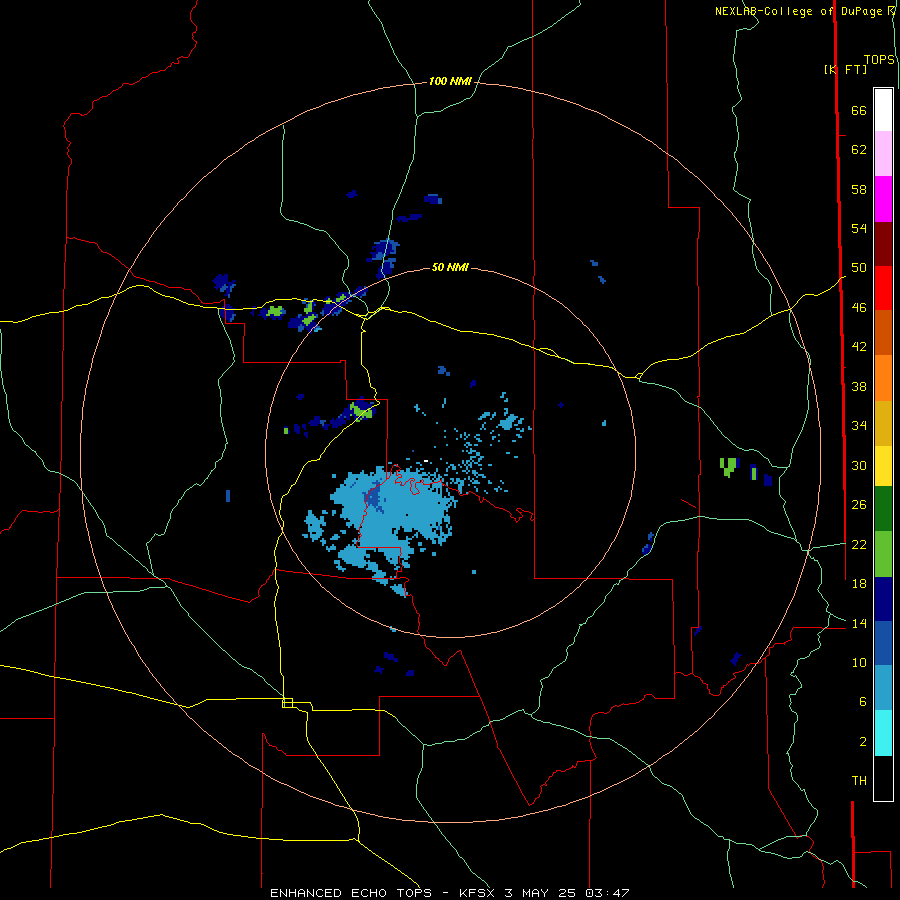Viewport: 900px width, 900px height.
Task: Click the TOPS legend title
Action: [879, 59]
